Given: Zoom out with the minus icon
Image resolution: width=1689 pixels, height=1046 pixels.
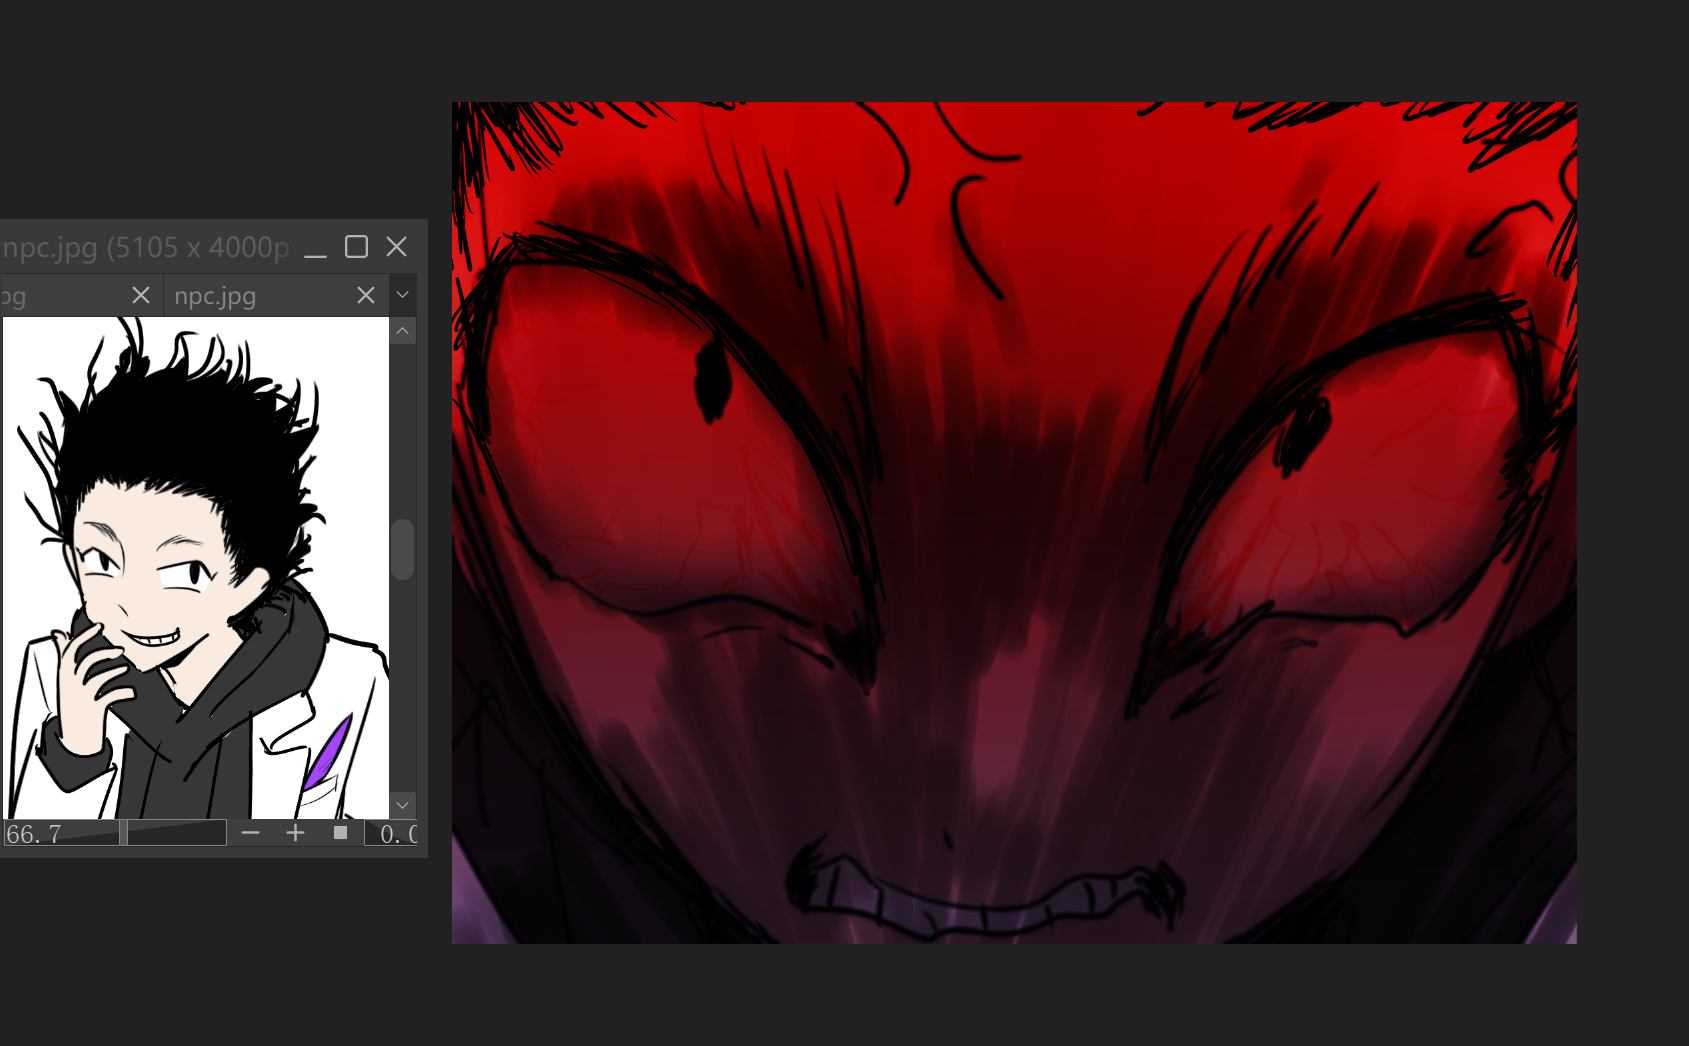Looking at the screenshot, I should pos(251,833).
